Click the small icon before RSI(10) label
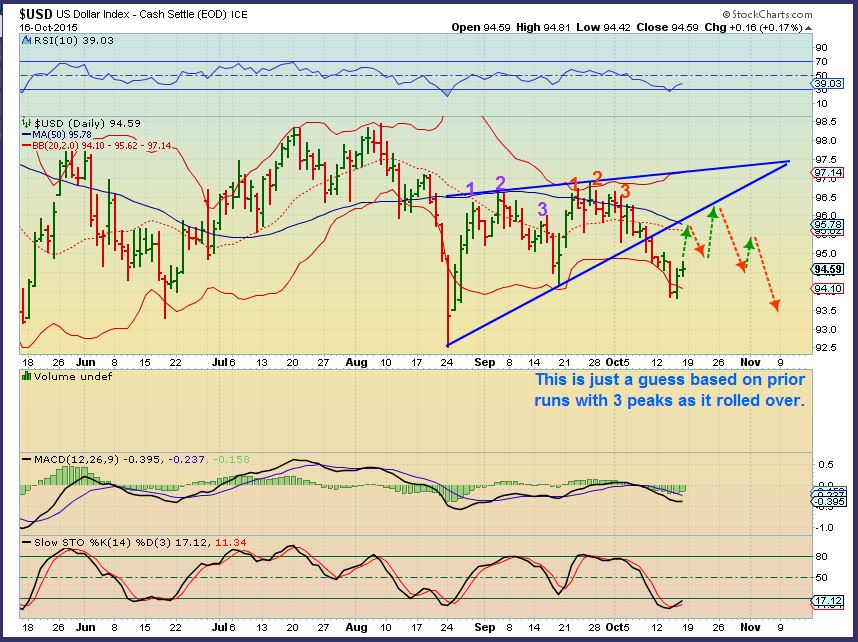Screen dimensions: 858x642 pyautogui.click(x=26, y=40)
